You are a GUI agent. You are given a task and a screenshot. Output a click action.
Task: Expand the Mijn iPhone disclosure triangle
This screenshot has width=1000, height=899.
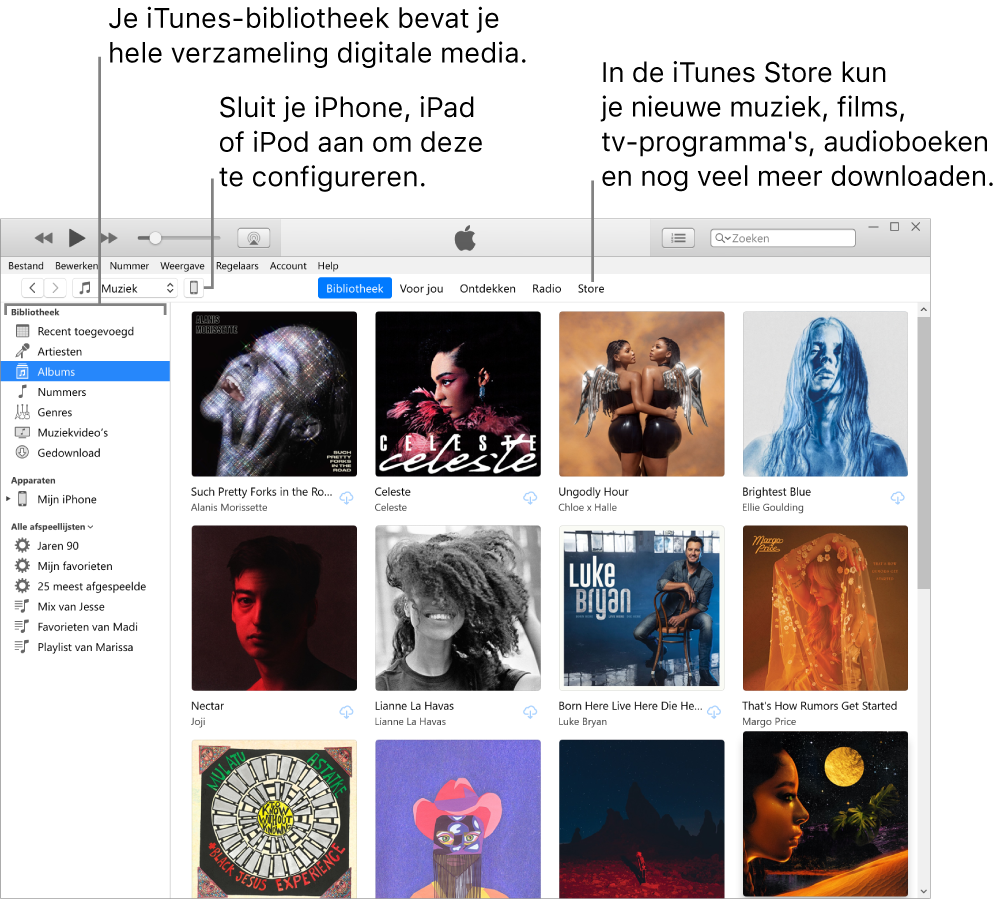[8, 499]
